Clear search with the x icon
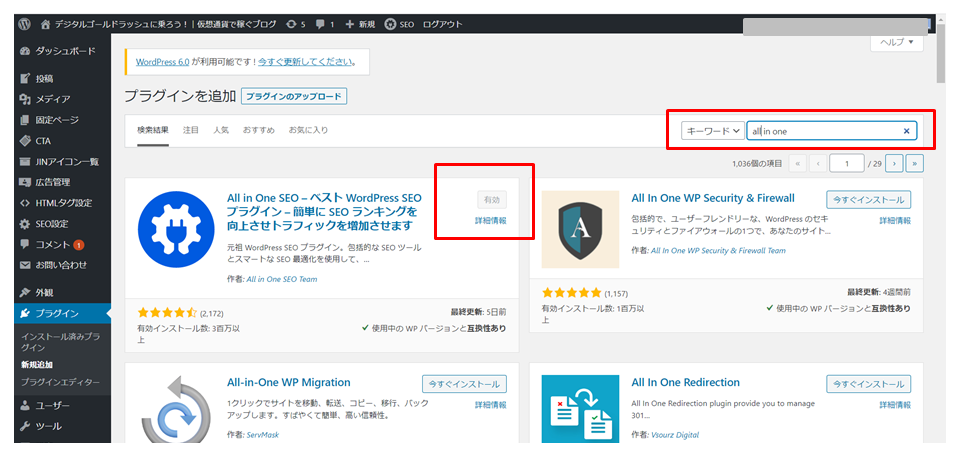The width and height of the screenshot is (960, 456). [x=907, y=131]
